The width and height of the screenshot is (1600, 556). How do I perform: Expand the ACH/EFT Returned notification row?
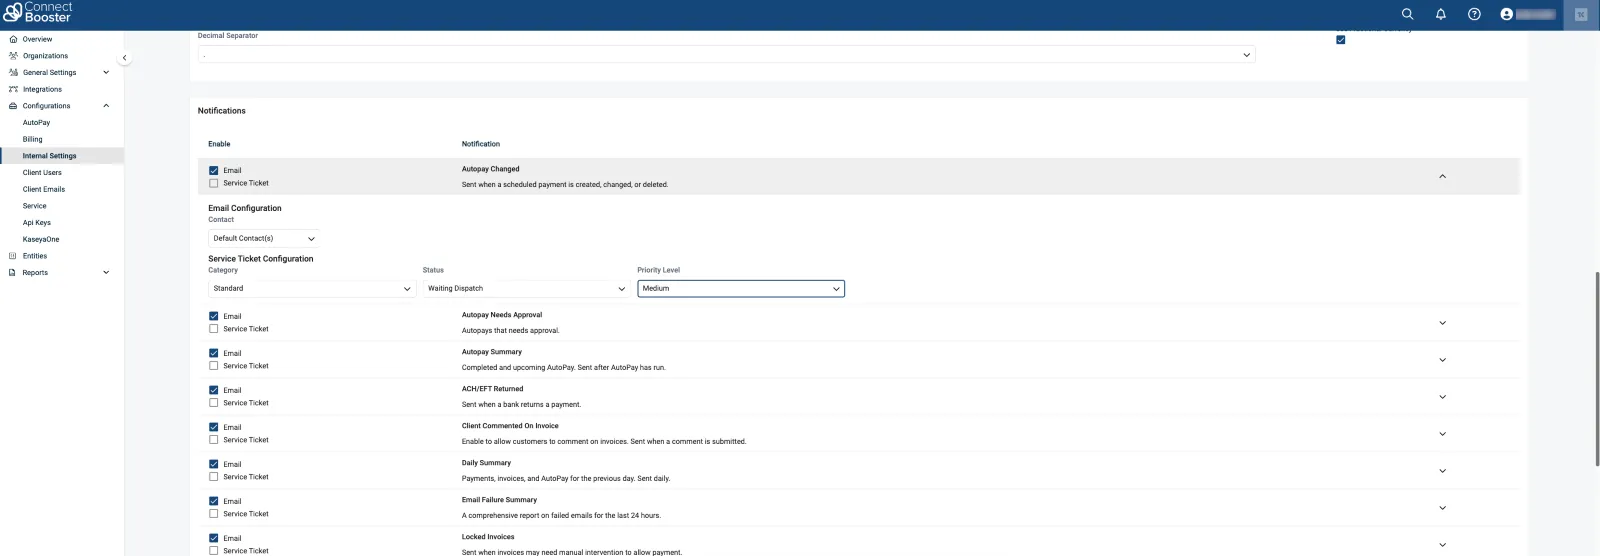[x=1442, y=397]
